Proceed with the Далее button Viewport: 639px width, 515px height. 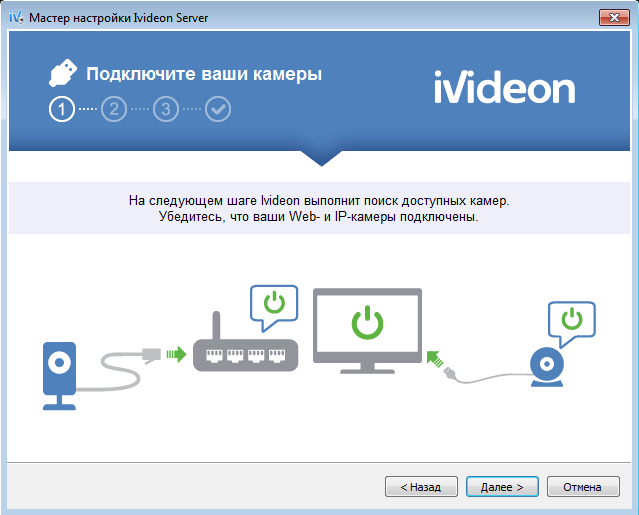tap(502, 487)
